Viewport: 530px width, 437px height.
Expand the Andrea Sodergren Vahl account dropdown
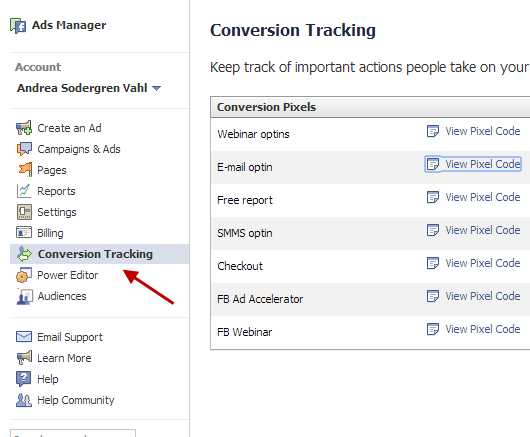[156, 88]
